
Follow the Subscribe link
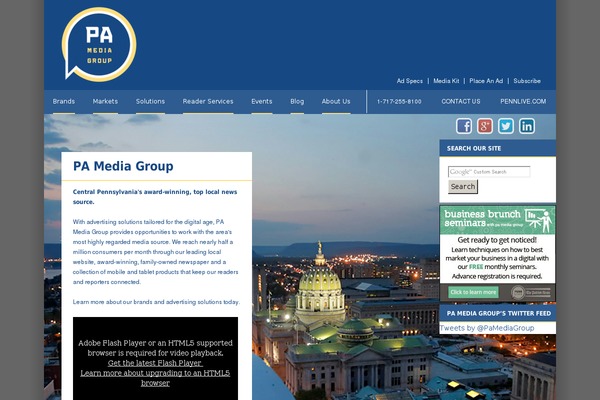point(527,81)
